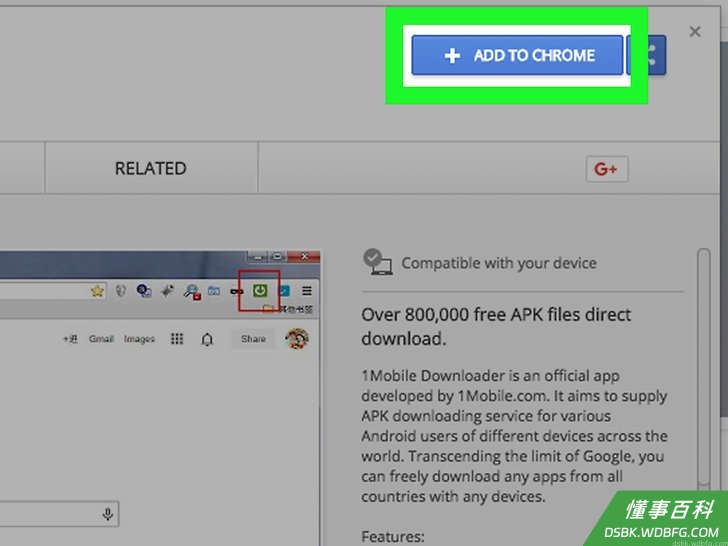Open the extension screenshot thumbnail
The height and width of the screenshot is (546, 728).
pyautogui.click(x=160, y=398)
